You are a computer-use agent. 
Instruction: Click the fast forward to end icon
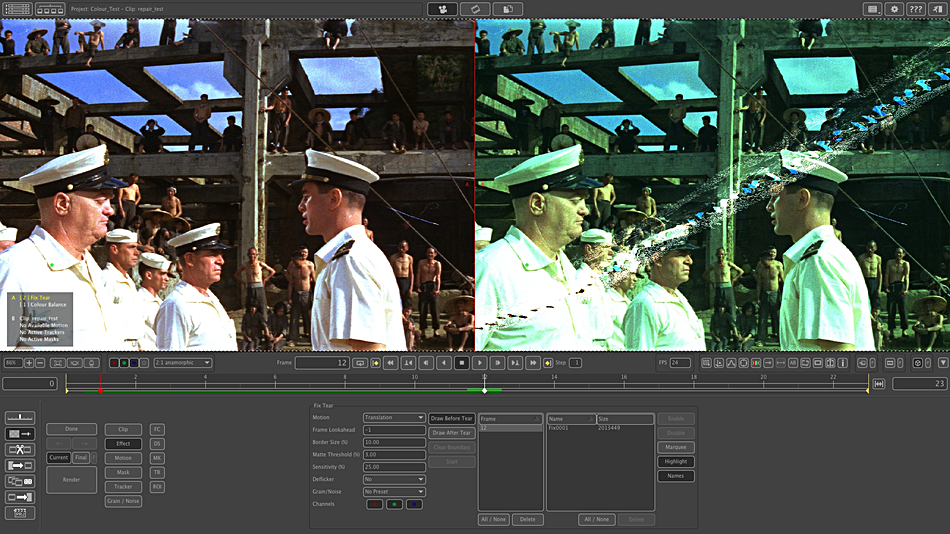(x=534, y=363)
